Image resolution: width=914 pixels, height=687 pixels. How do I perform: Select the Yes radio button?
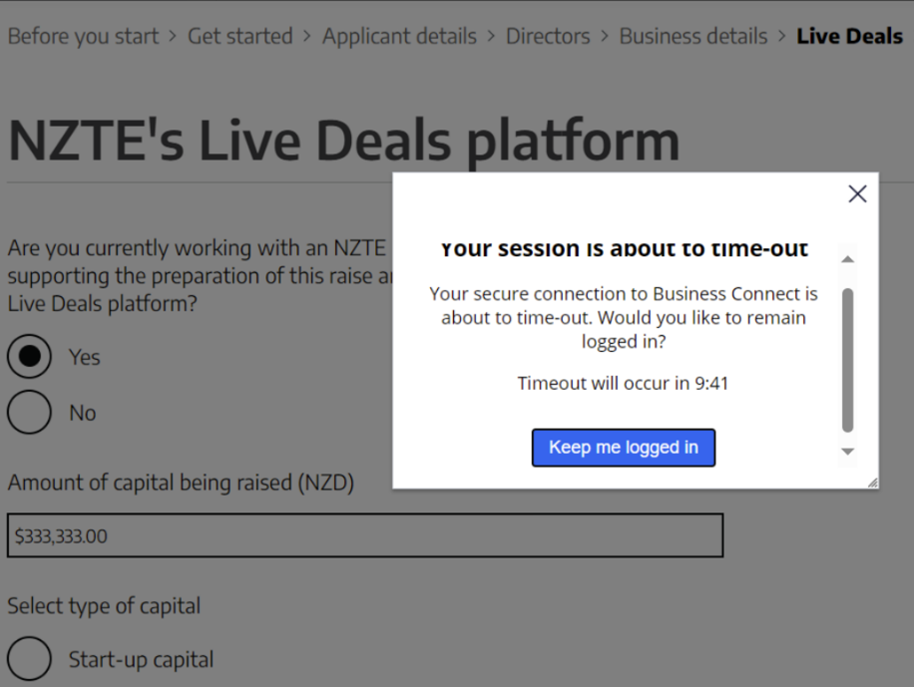tap(30, 356)
